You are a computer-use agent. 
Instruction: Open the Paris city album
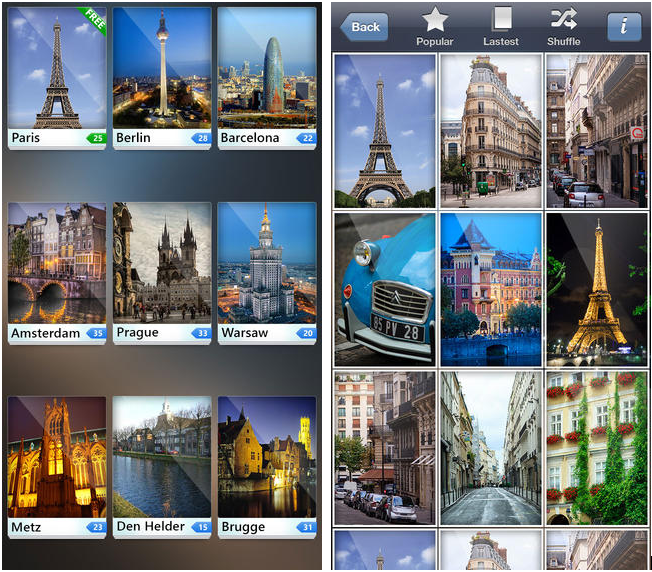57,78
